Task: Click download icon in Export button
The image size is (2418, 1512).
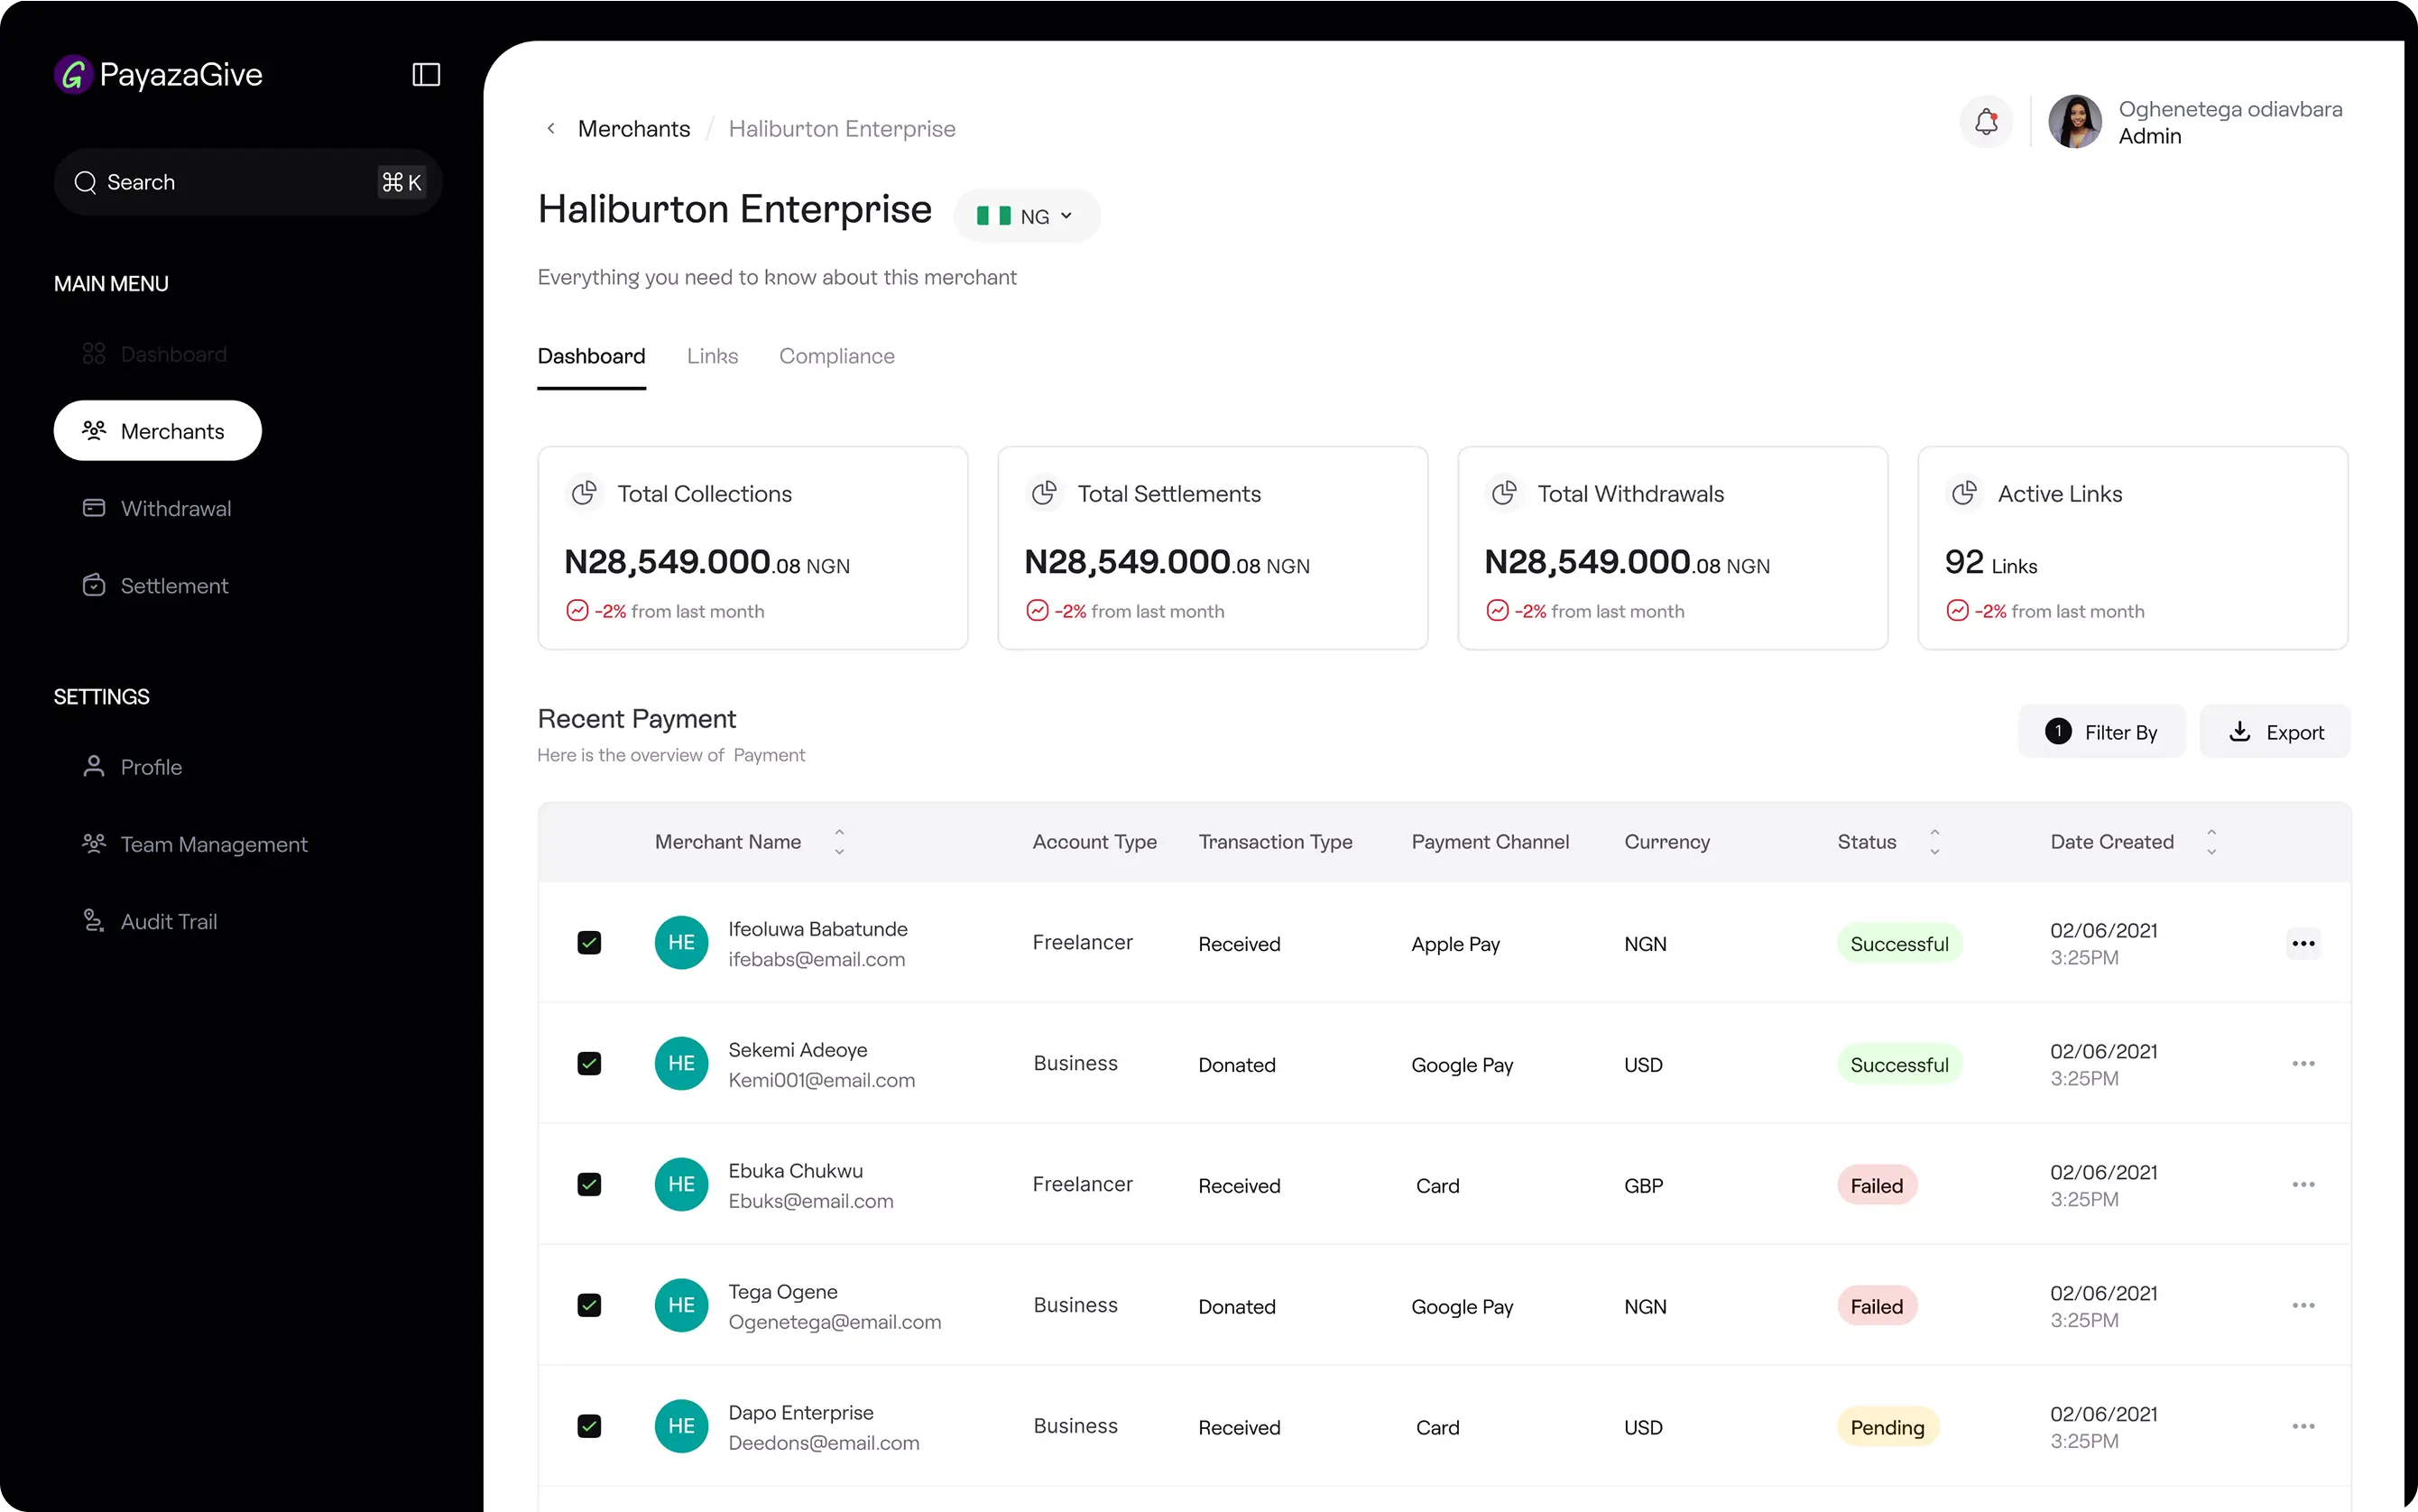Action: [x=2240, y=732]
